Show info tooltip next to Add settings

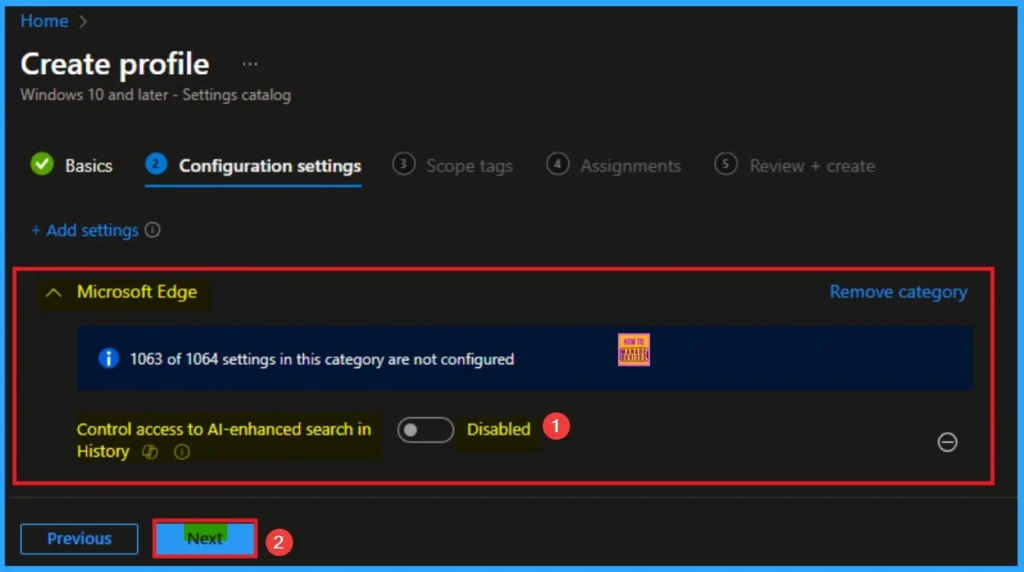153,230
